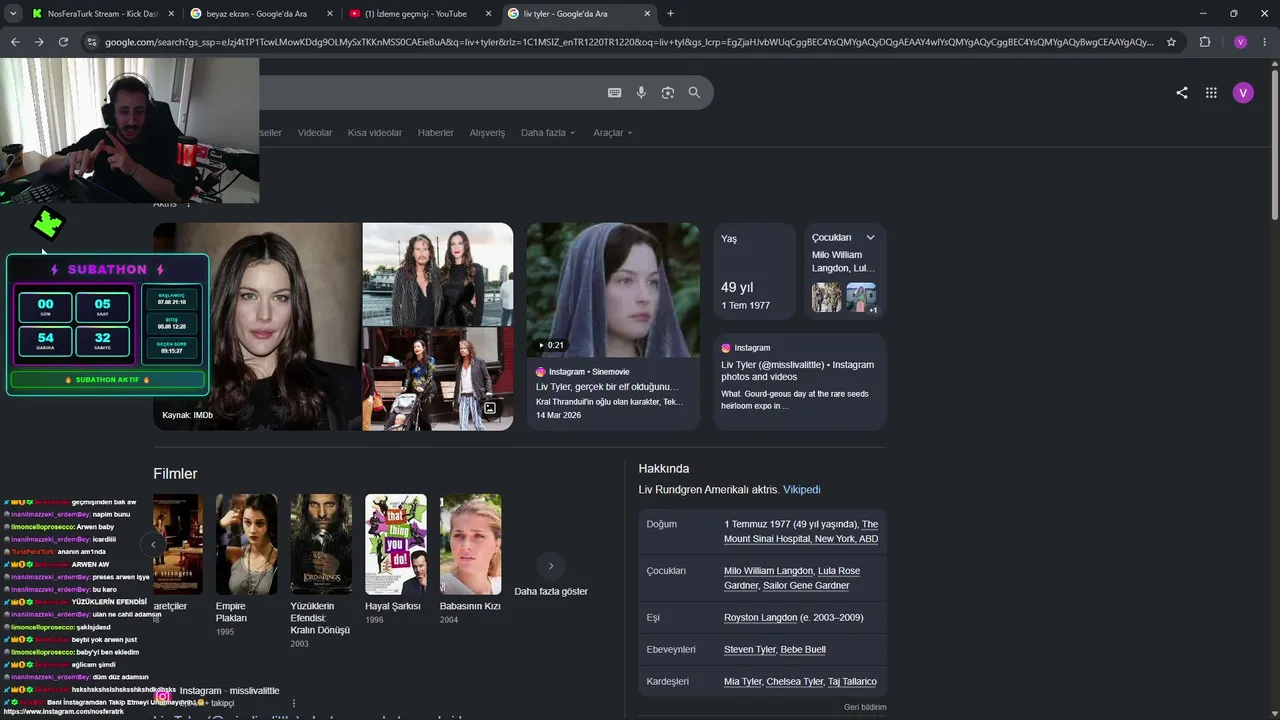Image resolution: width=1280 pixels, height=720 pixels.
Task: Start voice search with microphone icon
Action: [x=641, y=93]
